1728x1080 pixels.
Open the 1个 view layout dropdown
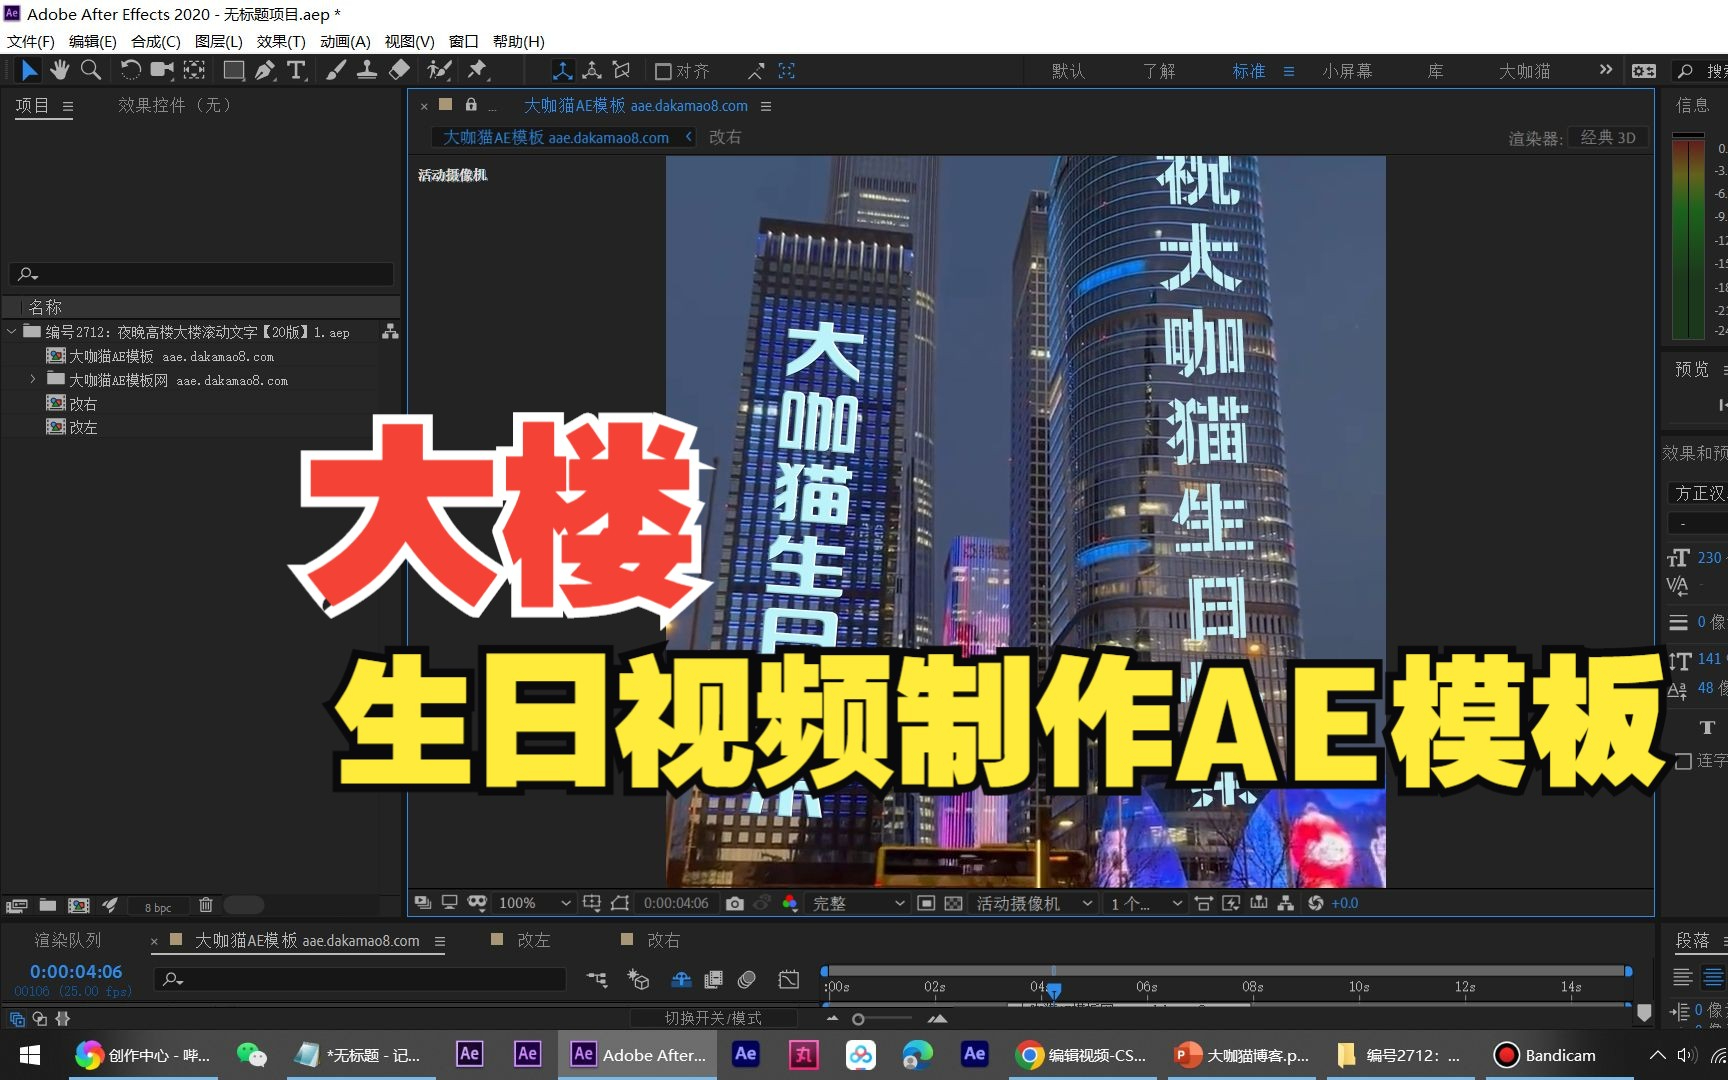click(x=1146, y=903)
